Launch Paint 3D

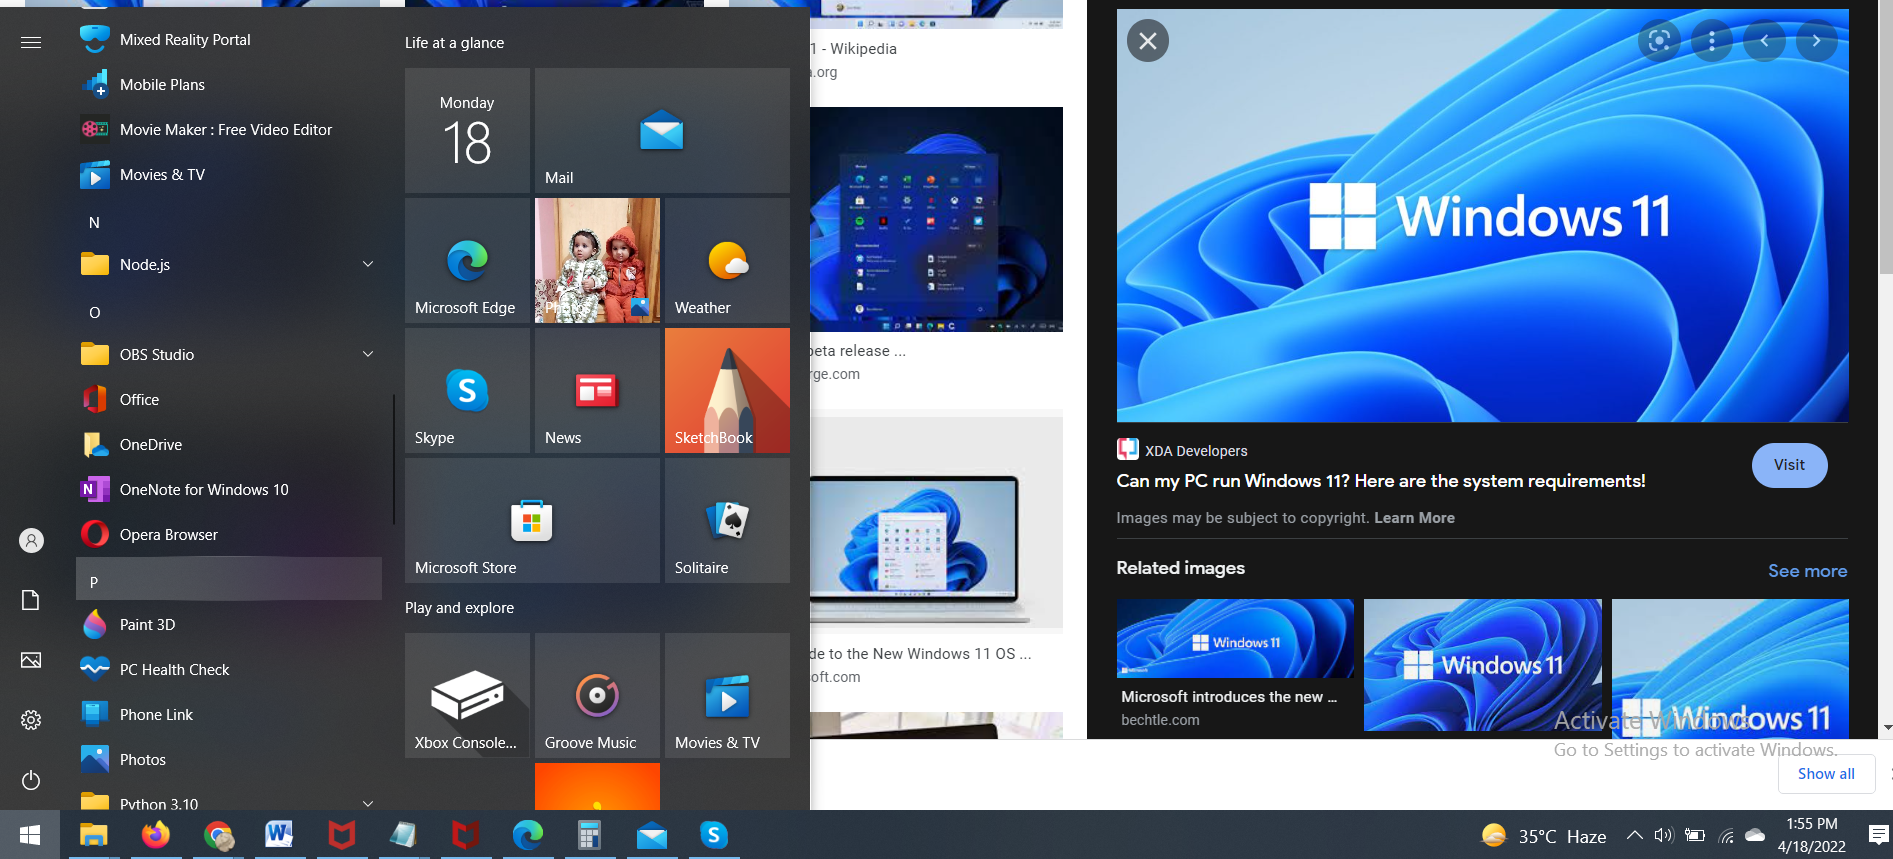pos(229,625)
